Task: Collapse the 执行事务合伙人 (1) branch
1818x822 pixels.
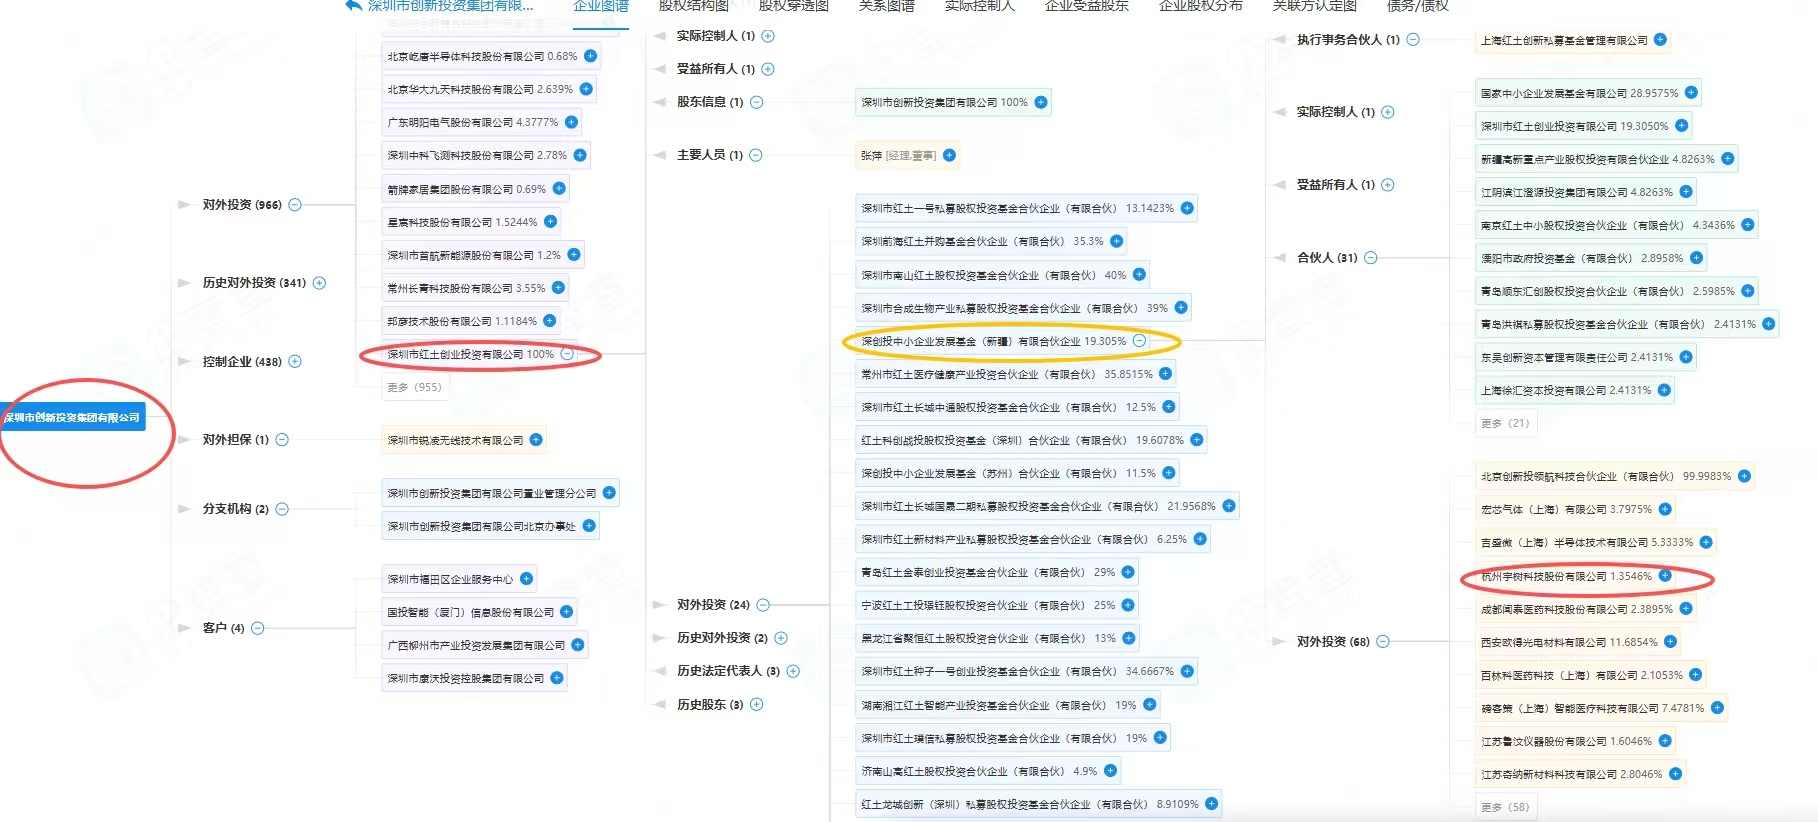Action: pos(1413,40)
